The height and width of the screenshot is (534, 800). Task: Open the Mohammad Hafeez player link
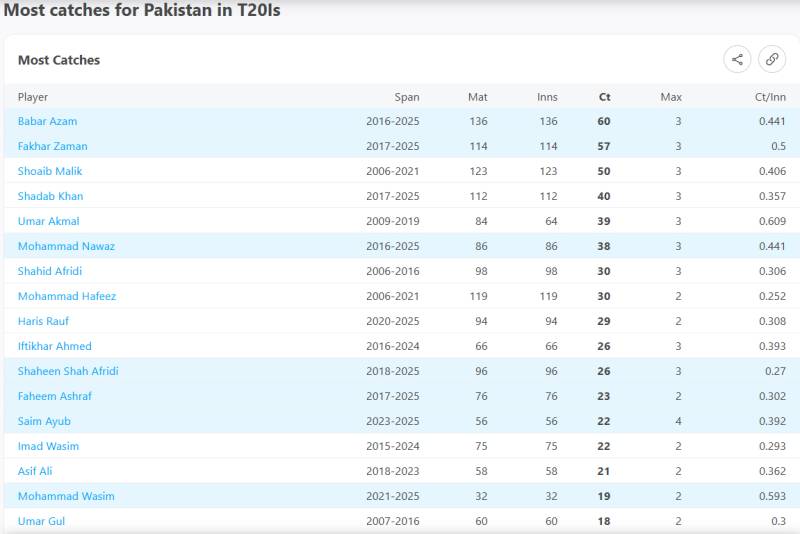click(x=67, y=296)
